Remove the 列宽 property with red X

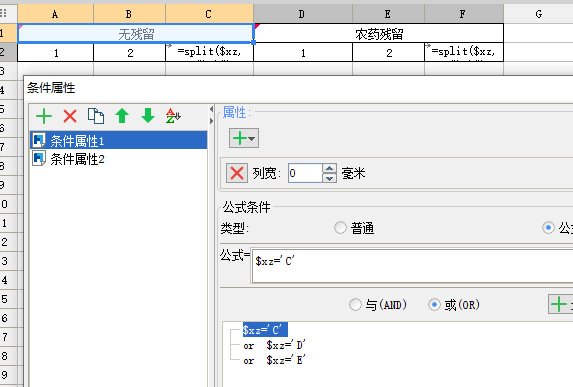click(x=237, y=173)
